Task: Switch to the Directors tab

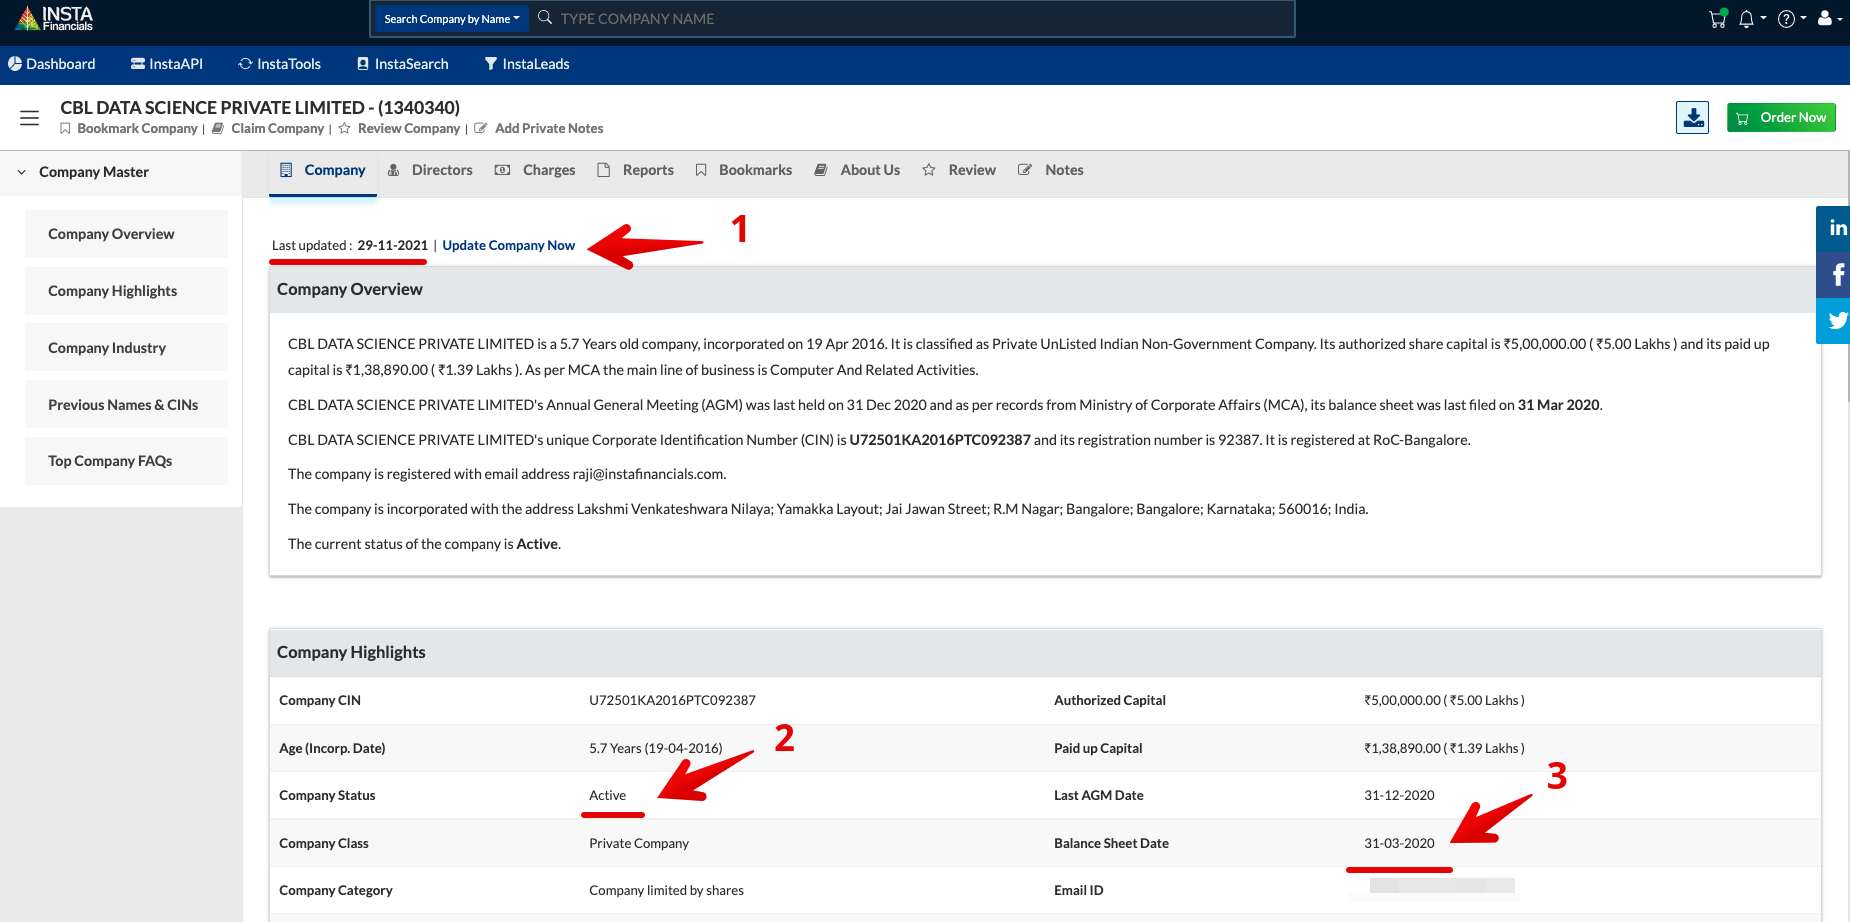Action: pos(430,170)
